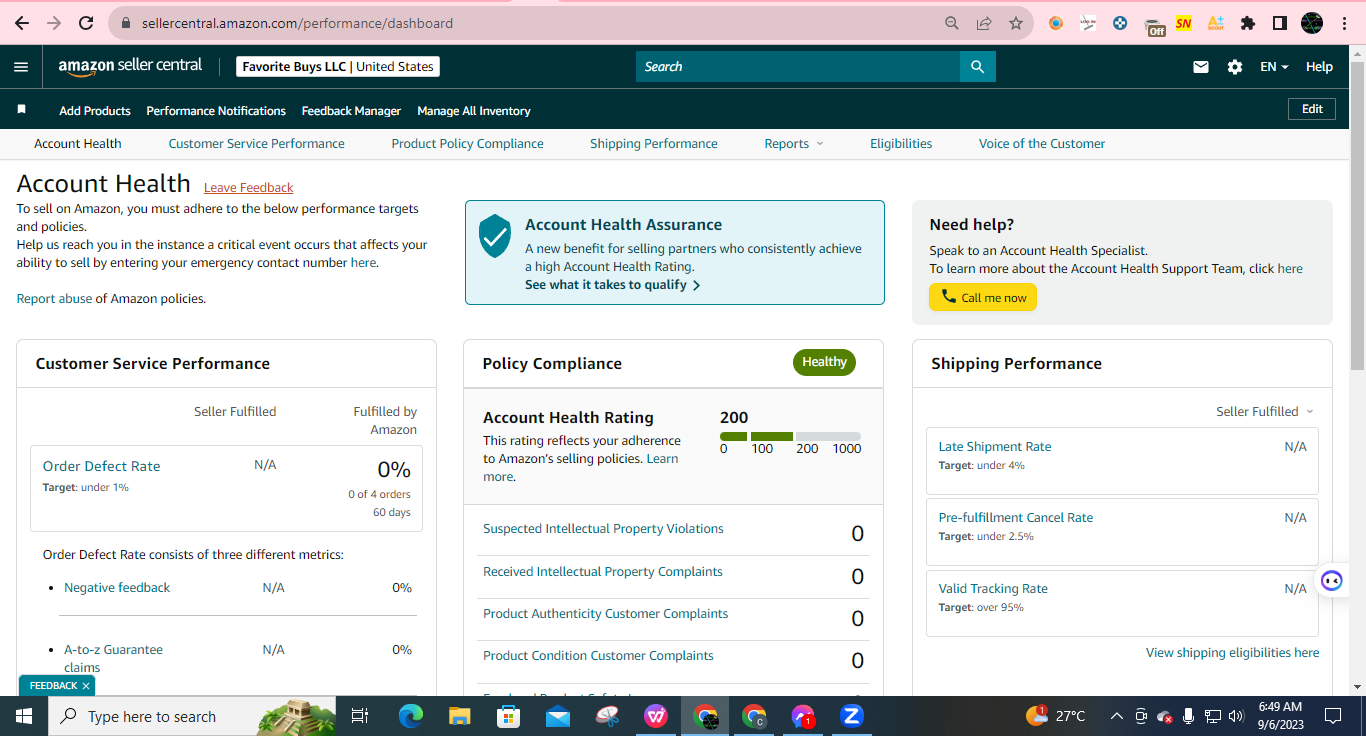Viewport: 1366px width, 736px height.
Task: Open the Eligibilities tab
Action: pos(901,144)
